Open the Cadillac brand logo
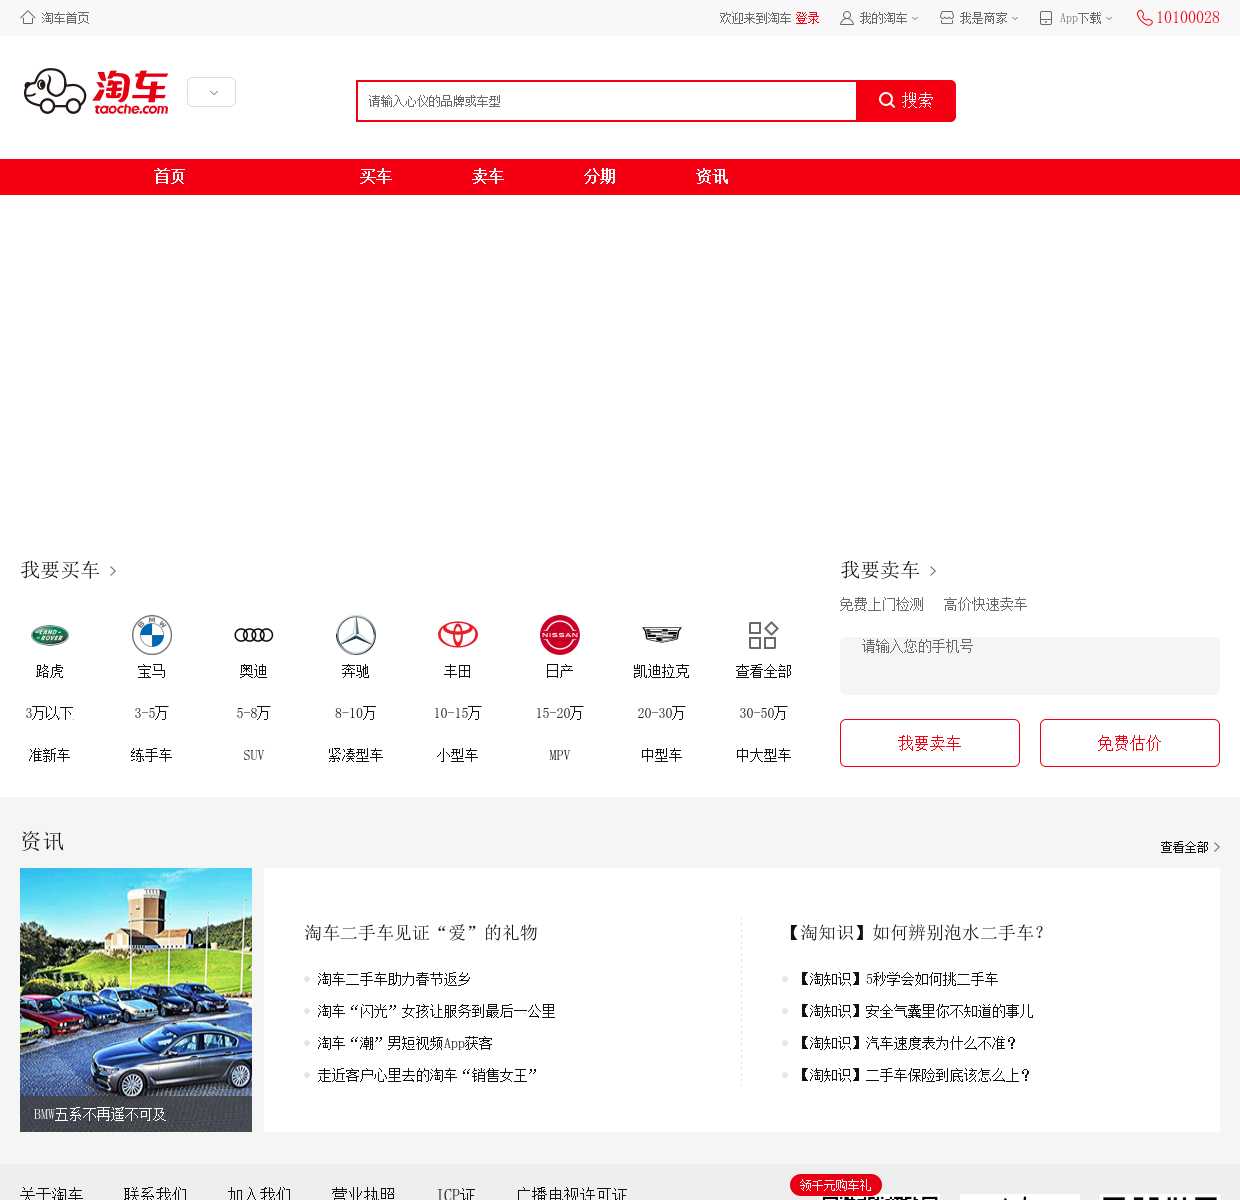Screen dimensions: 1240x1200 pos(662,635)
